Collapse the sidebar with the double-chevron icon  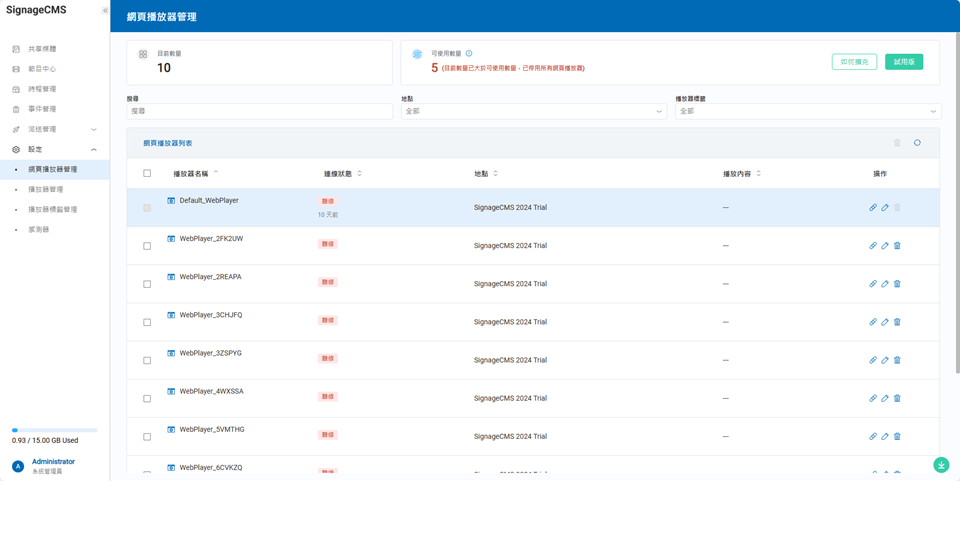pyautogui.click(x=105, y=11)
